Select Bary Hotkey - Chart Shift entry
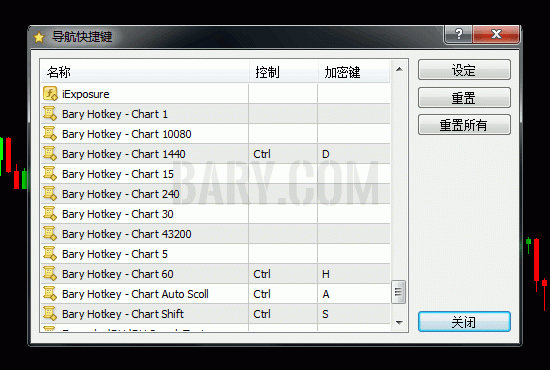Image resolution: width=550 pixels, height=370 pixels. coord(123,314)
